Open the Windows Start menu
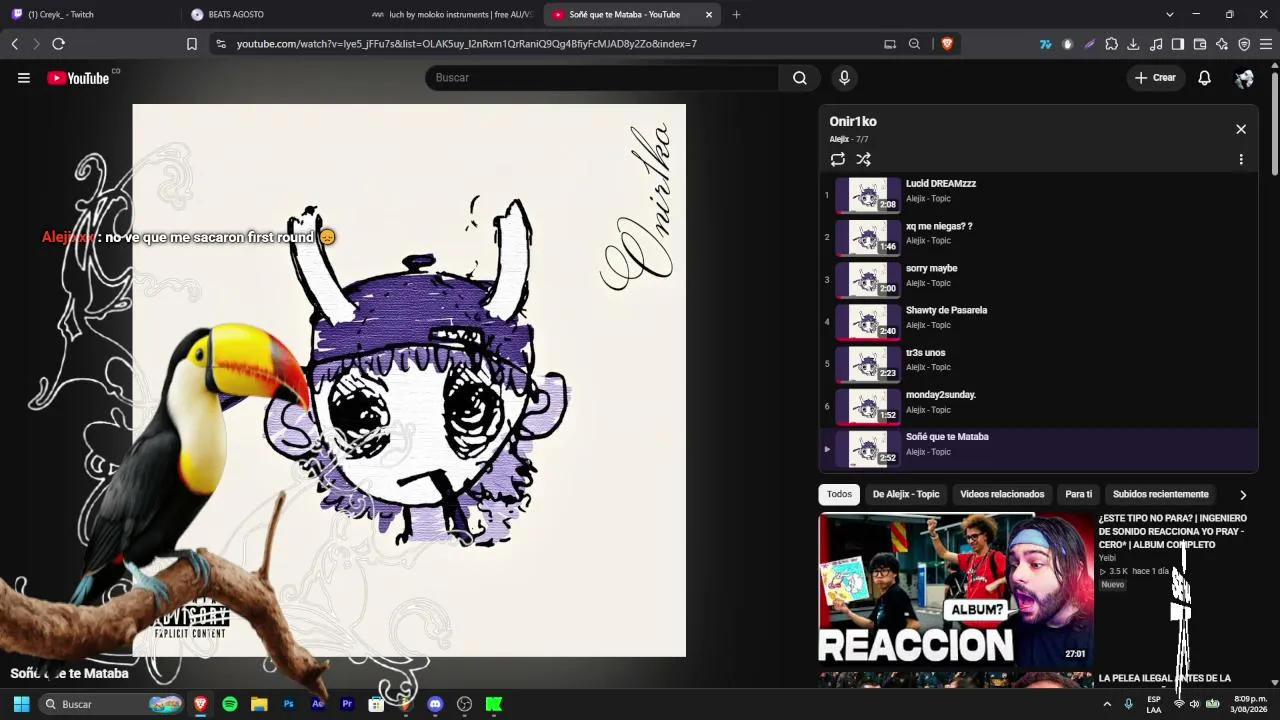Viewport: 1280px width, 720px height. (21, 704)
